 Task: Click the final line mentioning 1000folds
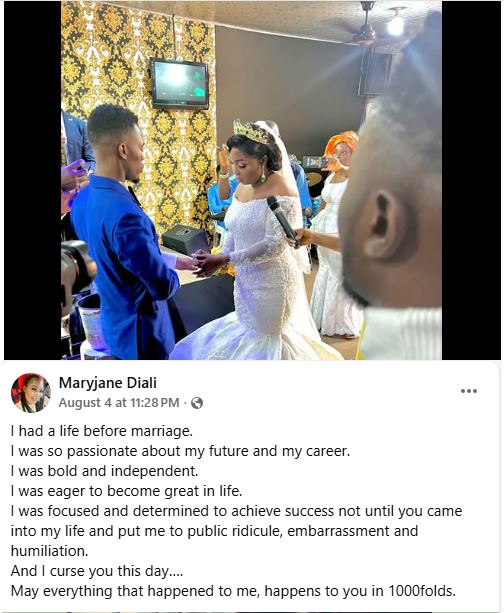tap(233, 591)
